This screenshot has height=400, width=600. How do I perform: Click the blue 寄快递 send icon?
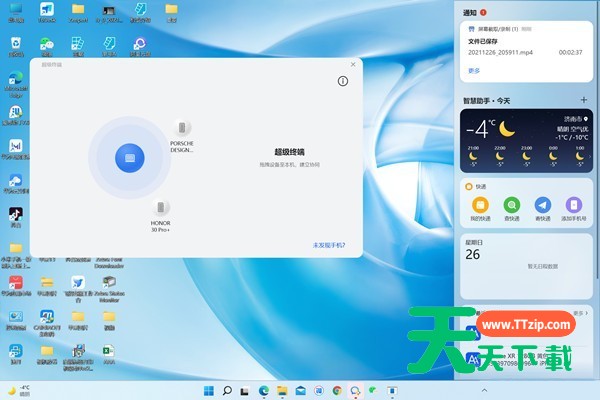pyautogui.click(x=542, y=204)
